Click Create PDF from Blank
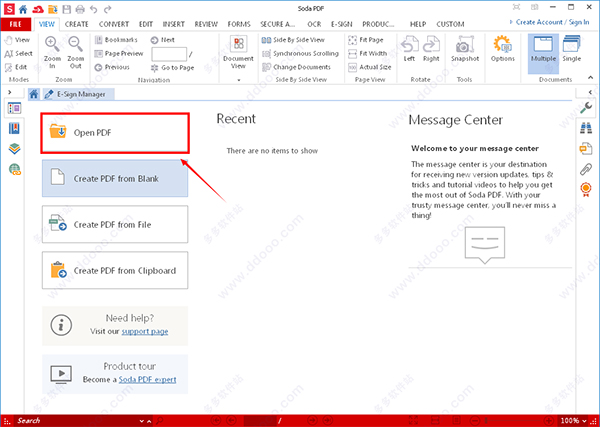The image size is (600, 427). pos(115,178)
